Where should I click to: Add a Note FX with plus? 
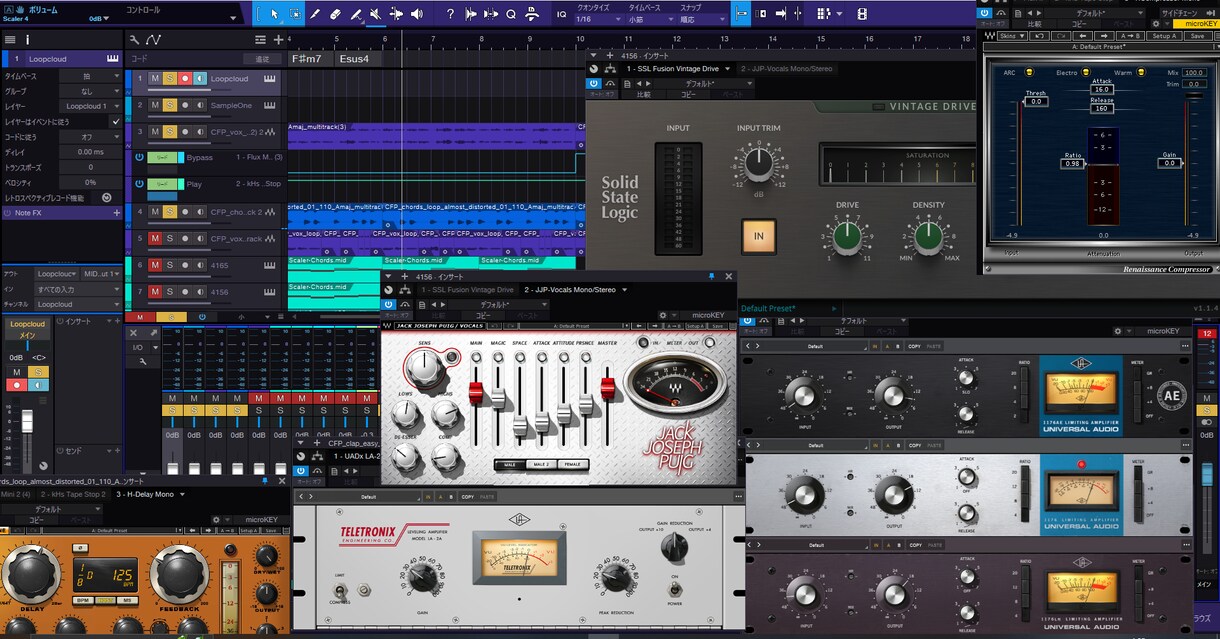tap(116, 213)
